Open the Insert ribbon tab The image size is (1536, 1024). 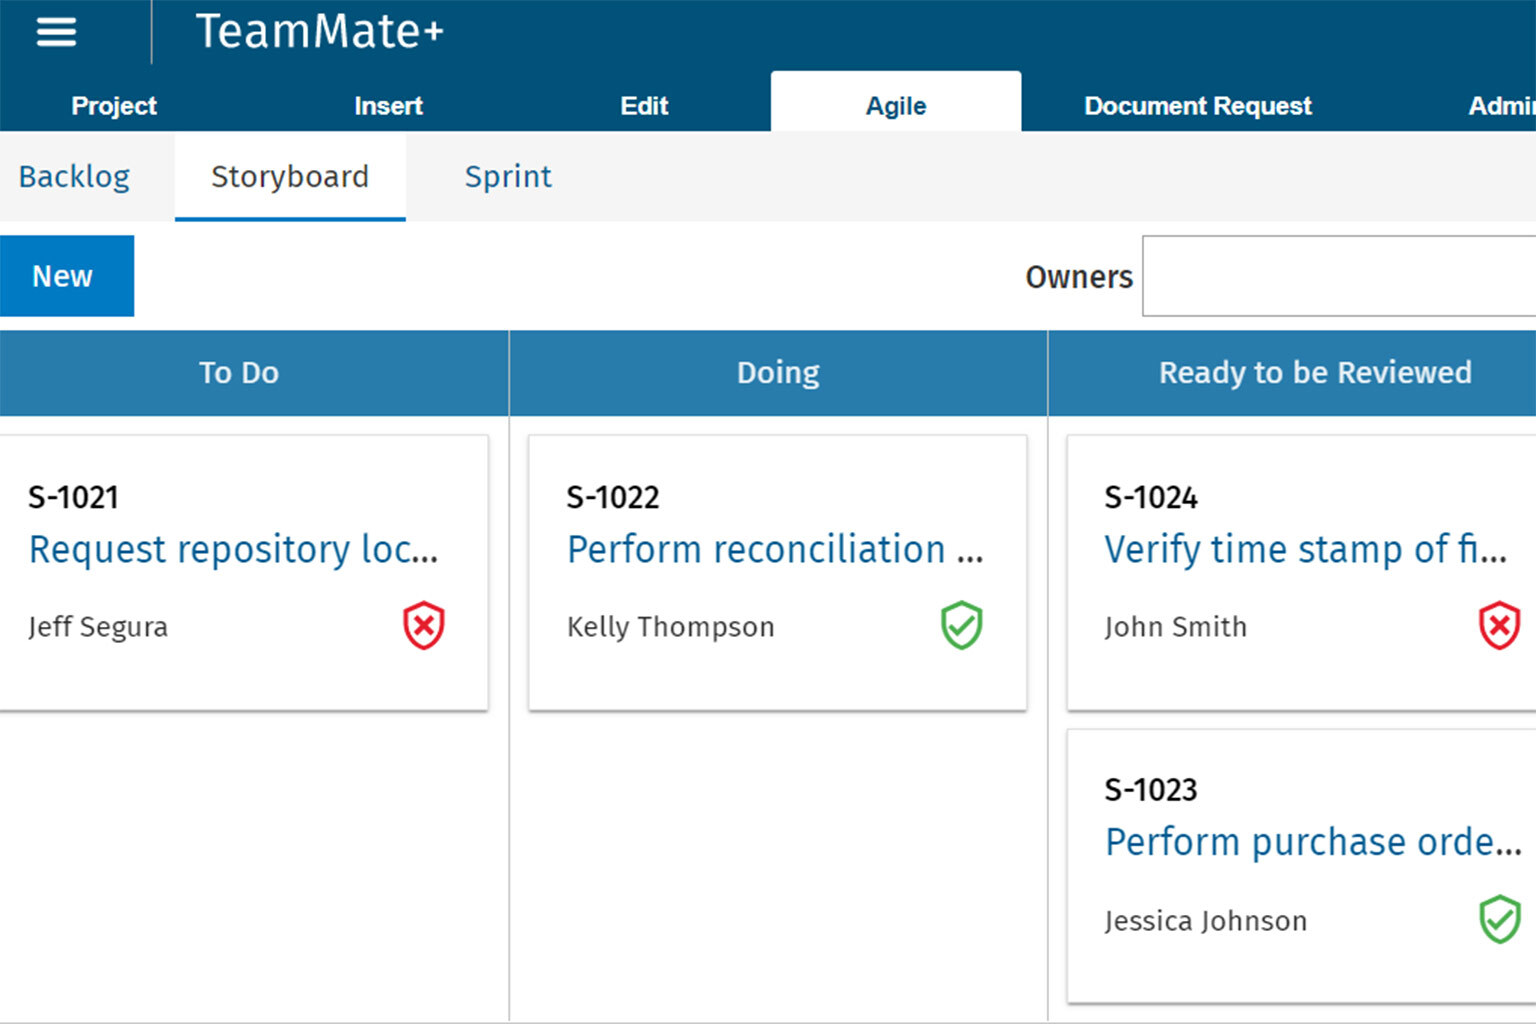[388, 106]
